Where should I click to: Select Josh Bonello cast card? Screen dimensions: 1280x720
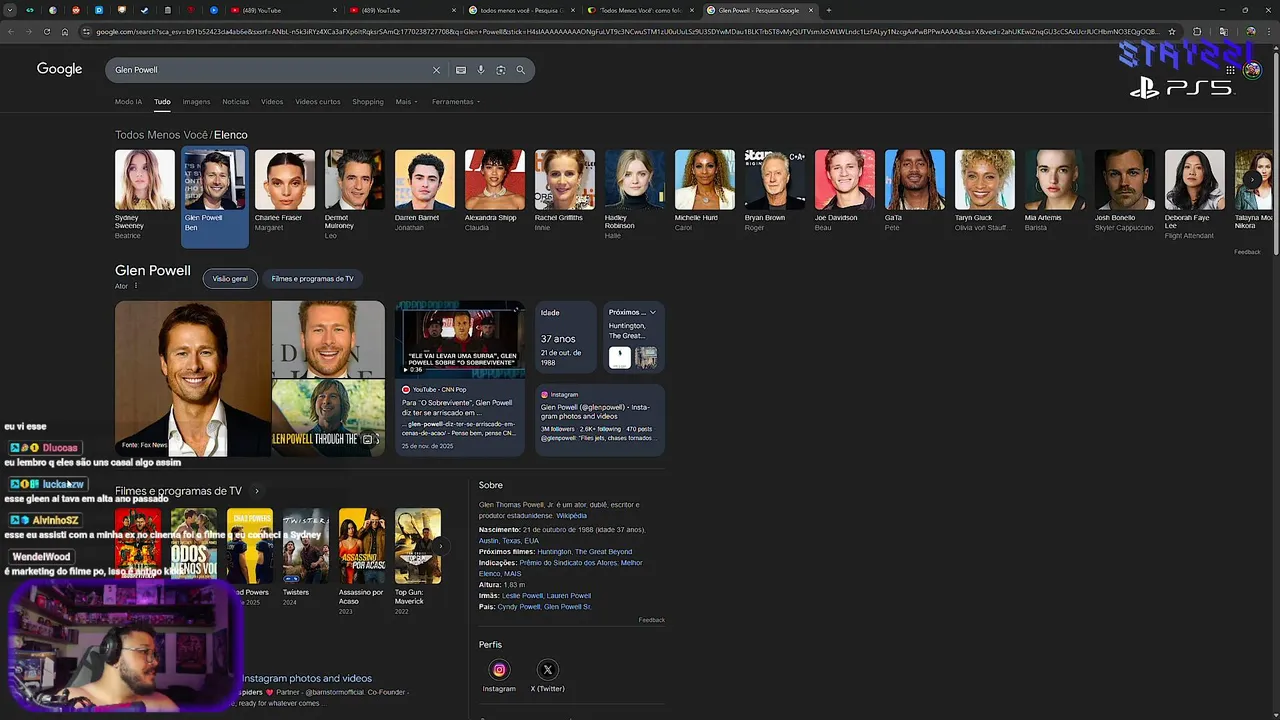click(x=1125, y=192)
